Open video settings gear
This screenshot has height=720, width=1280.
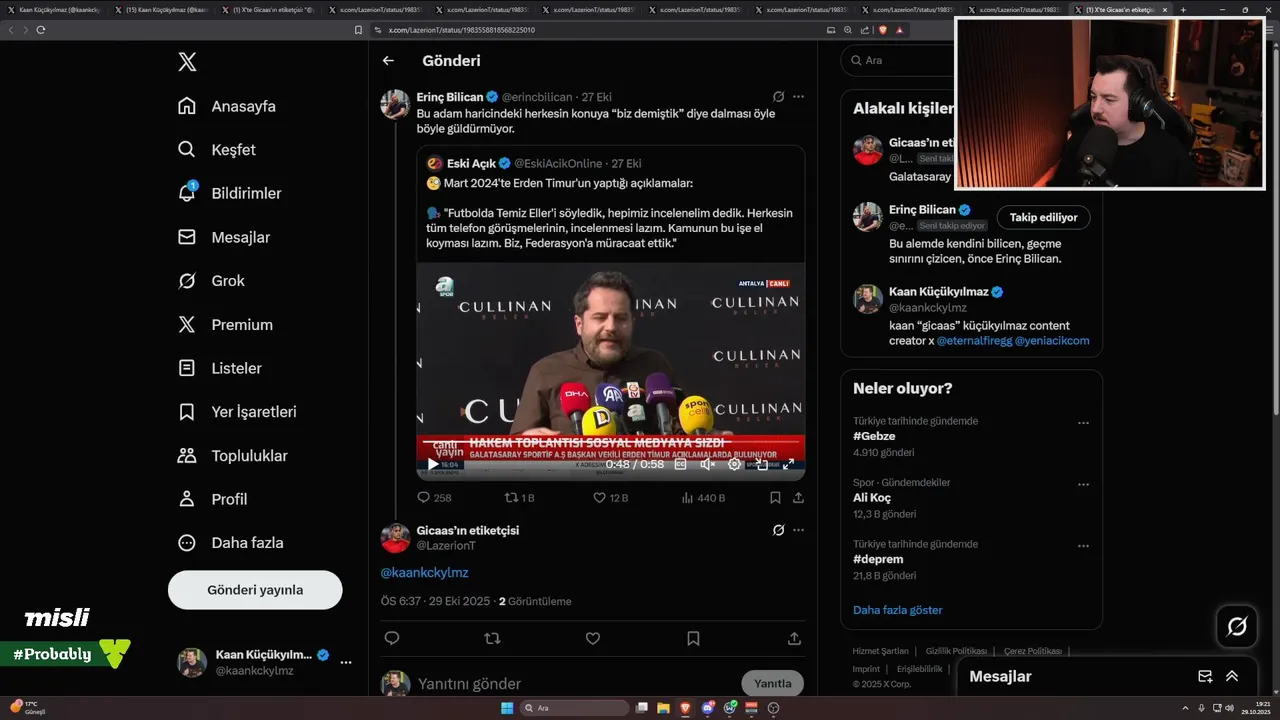click(735, 464)
